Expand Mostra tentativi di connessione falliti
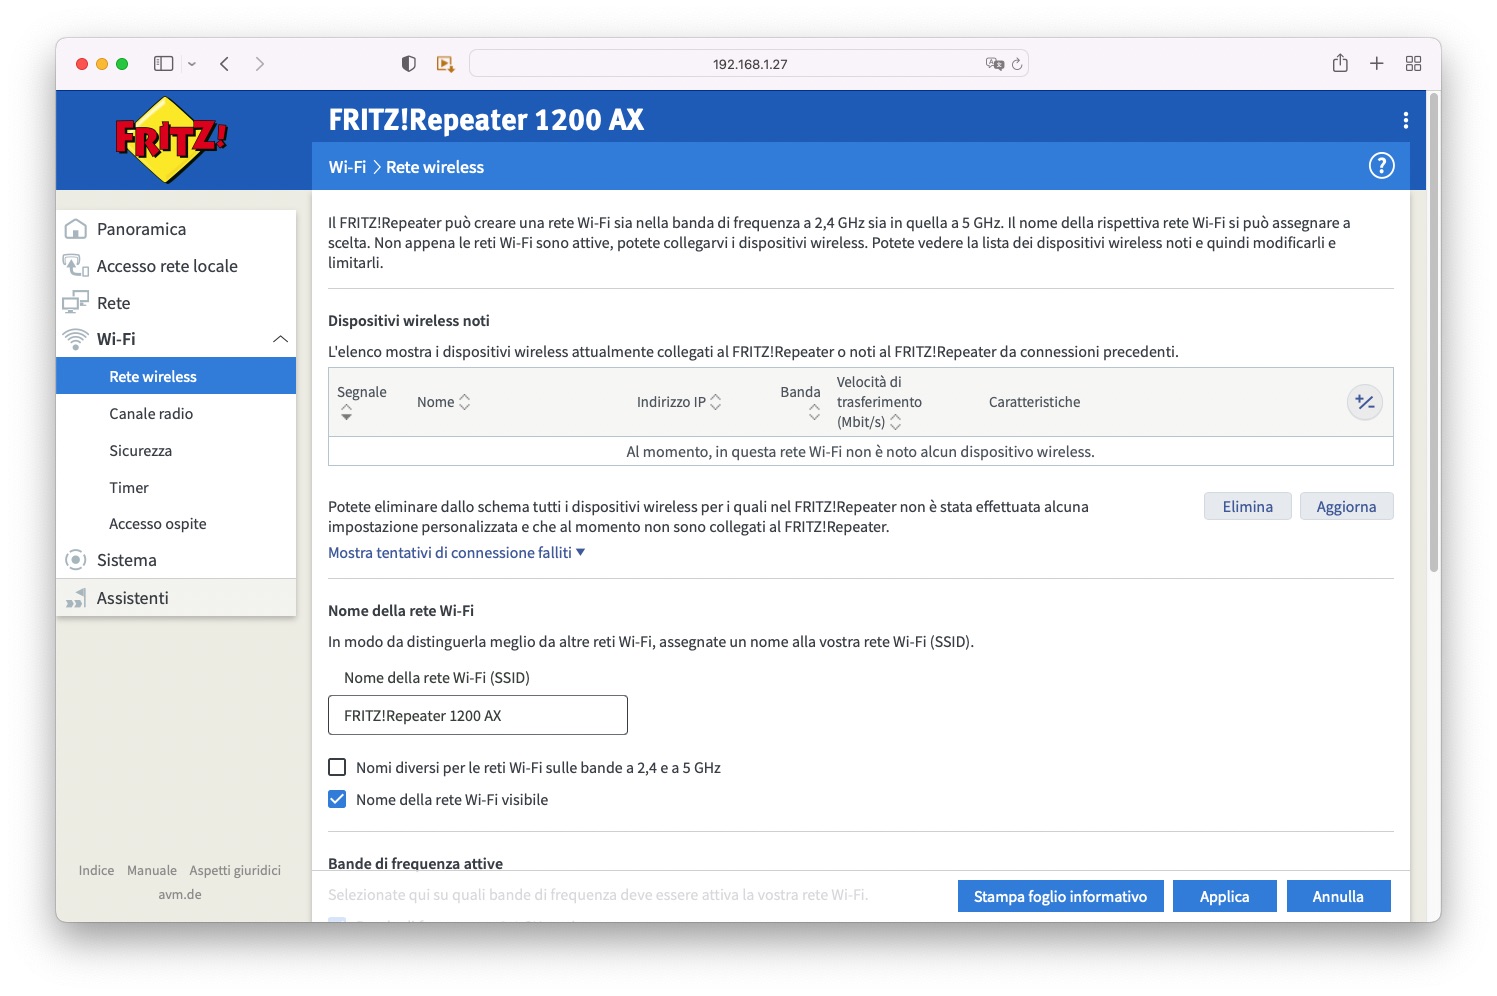The height and width of the screenshot is (996, 1497). [456, 553]
